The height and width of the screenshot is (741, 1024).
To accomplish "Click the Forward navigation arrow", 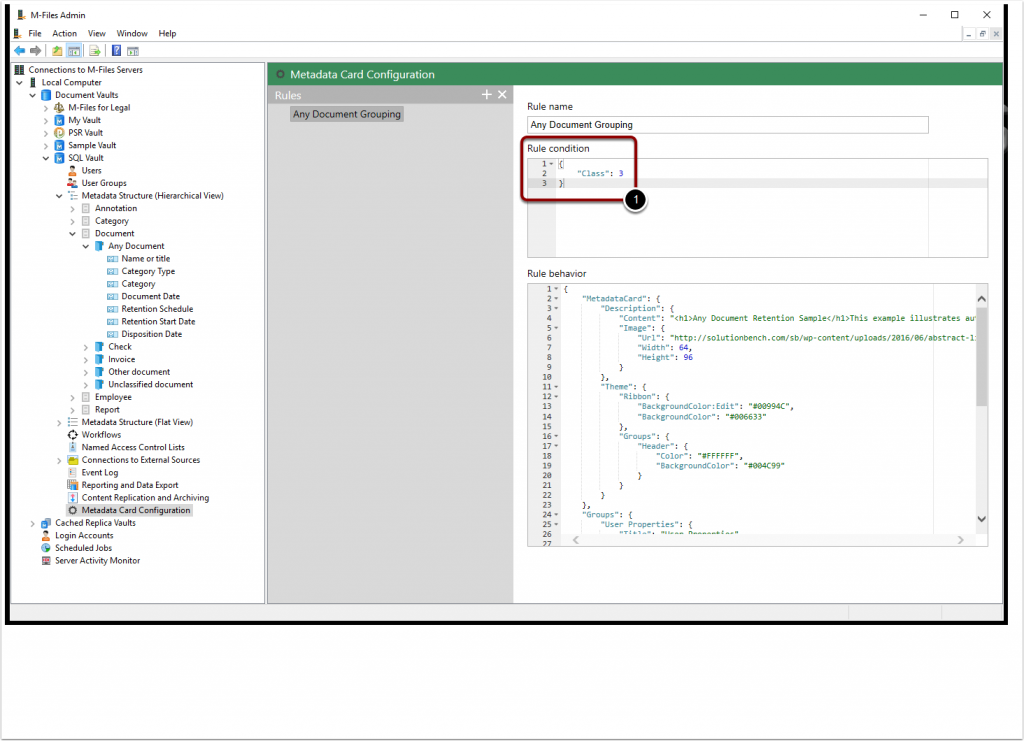I will (35, 49).
